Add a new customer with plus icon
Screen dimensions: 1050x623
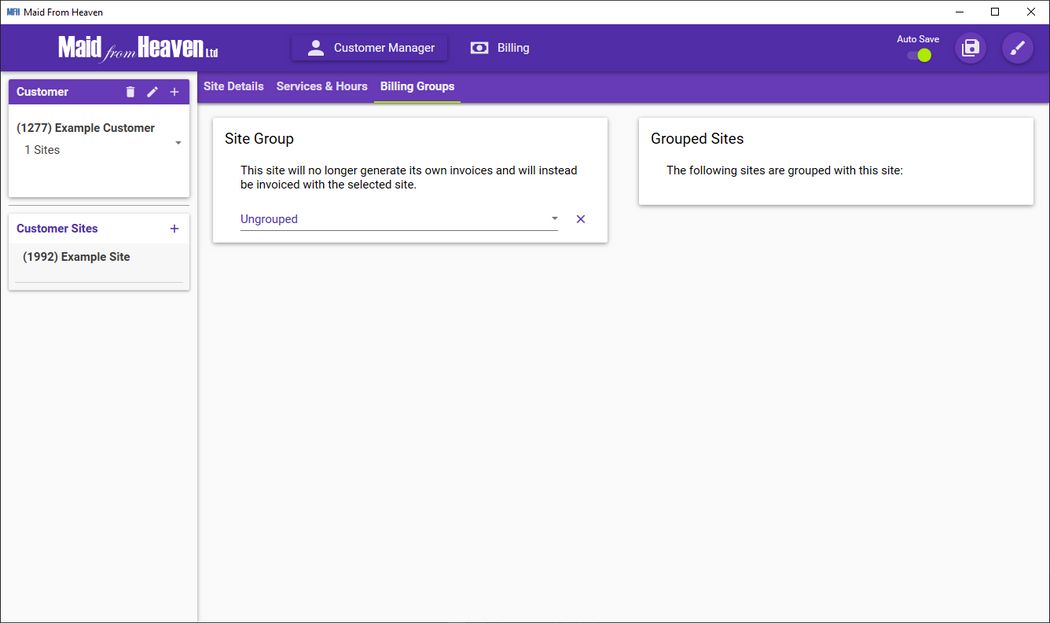(174, 92)
